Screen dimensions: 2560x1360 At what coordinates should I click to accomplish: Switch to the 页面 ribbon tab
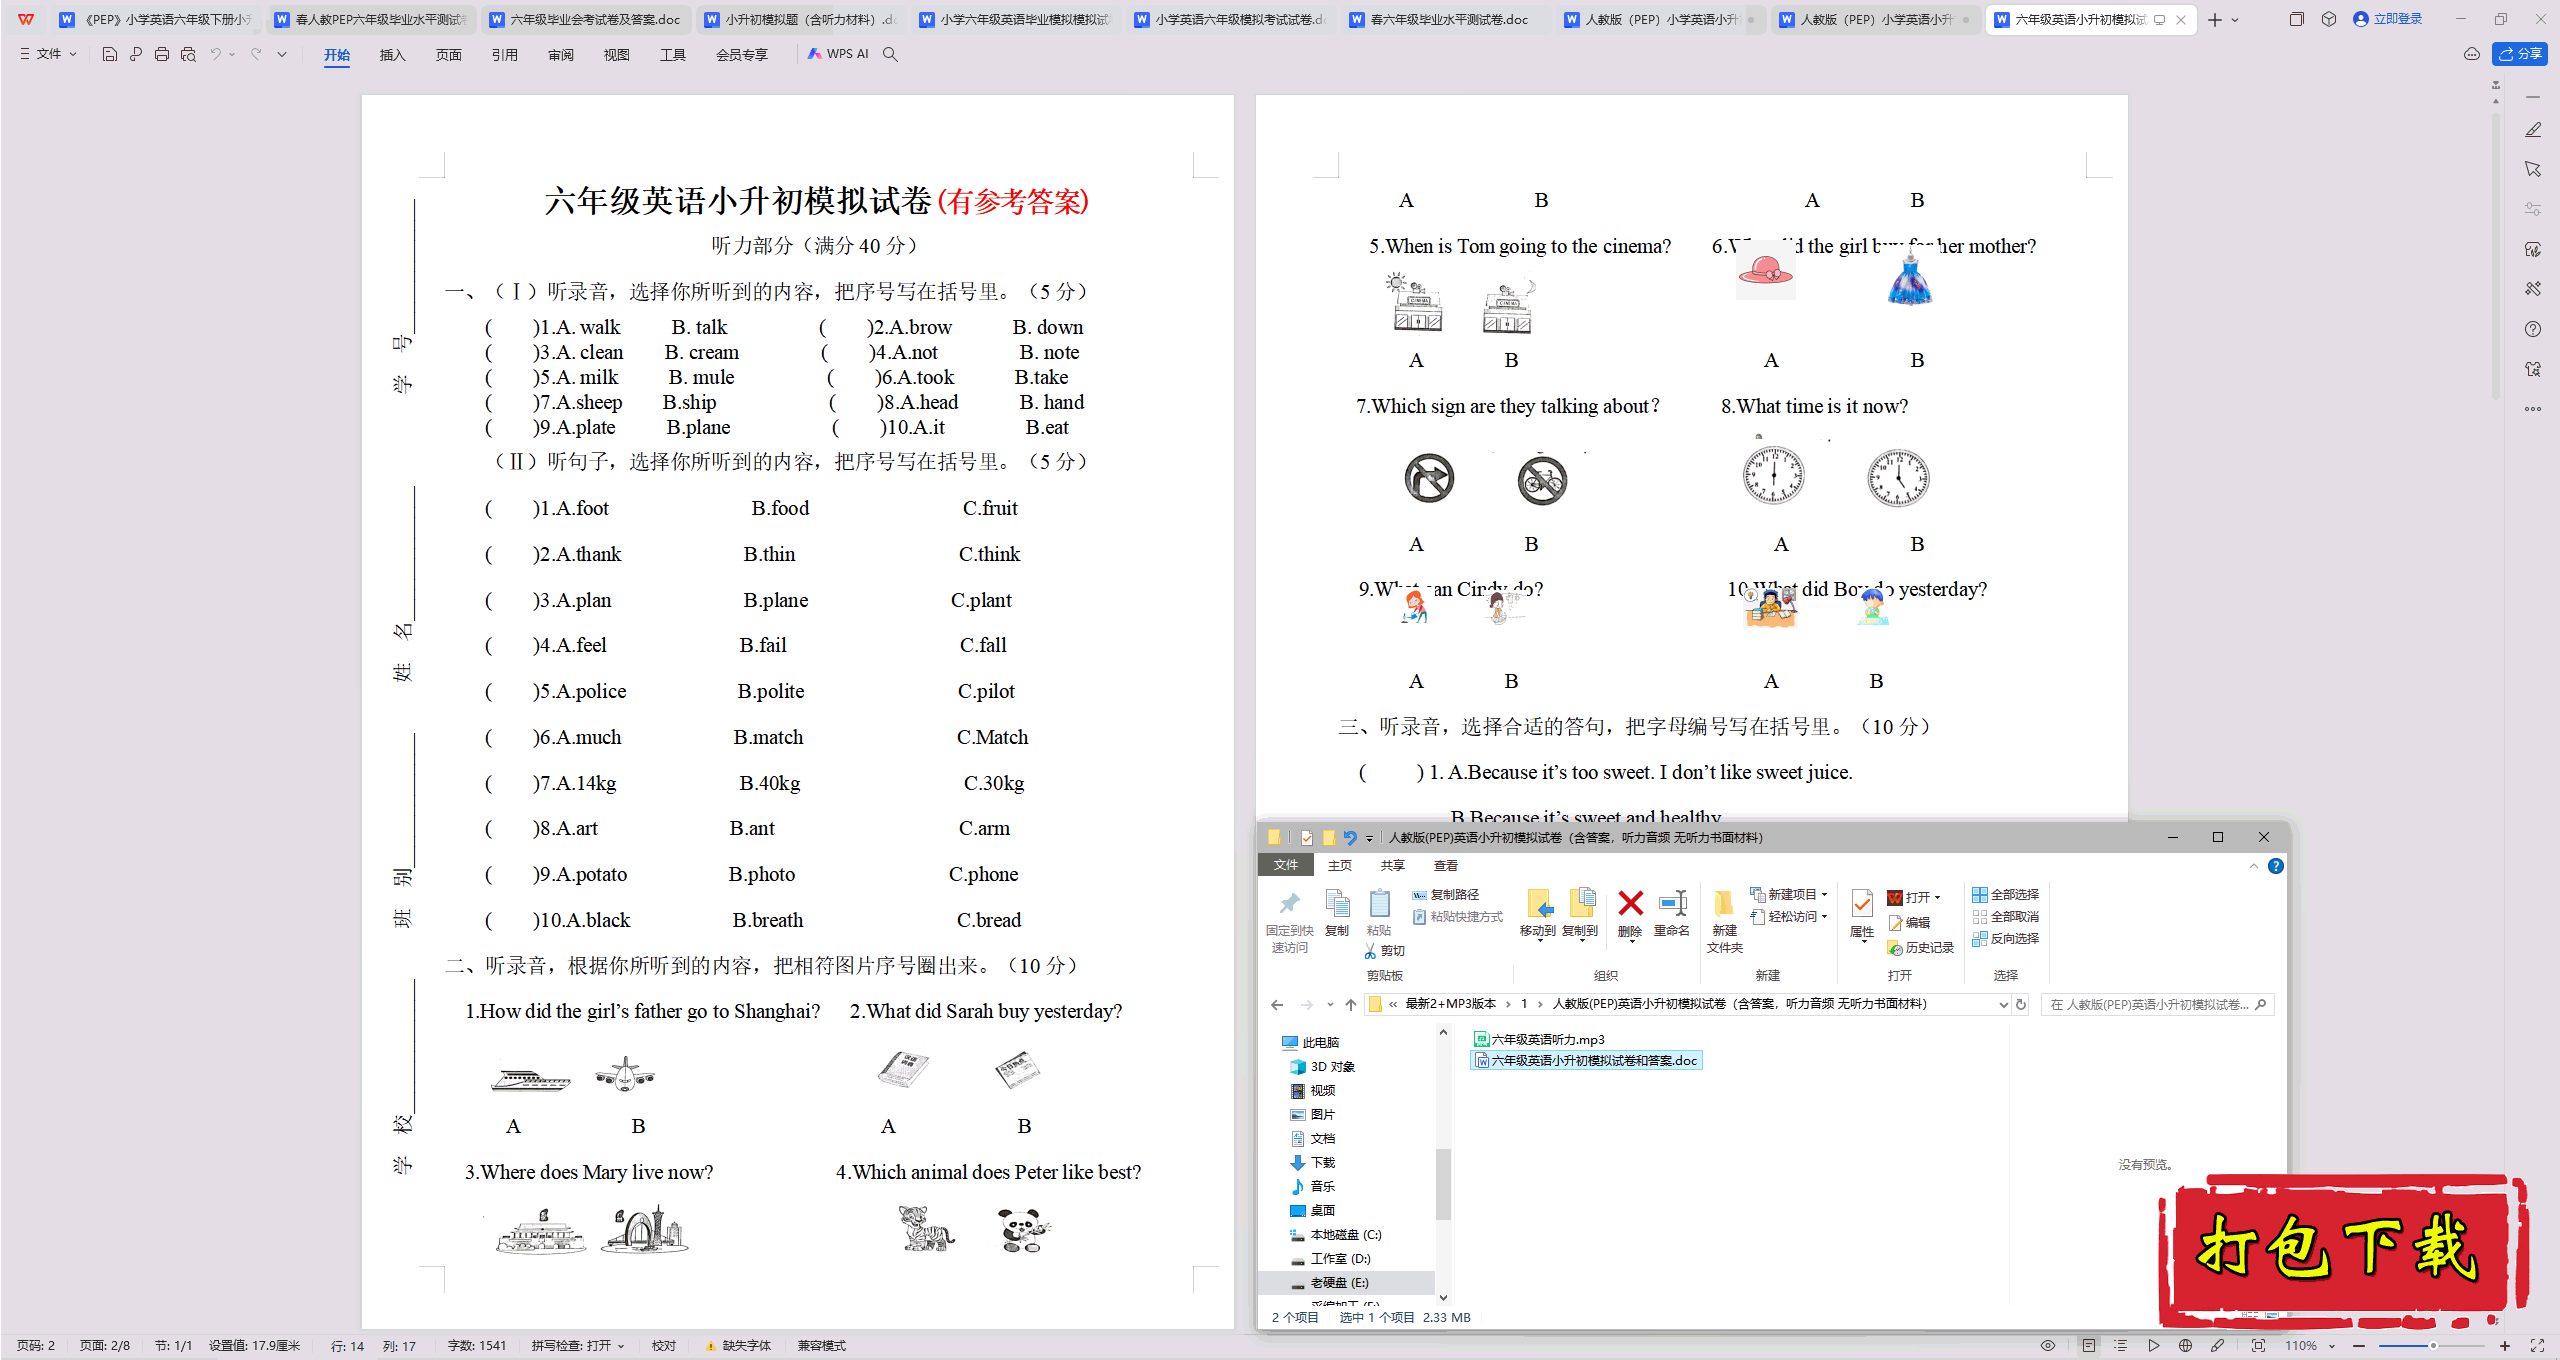(448, 55)
